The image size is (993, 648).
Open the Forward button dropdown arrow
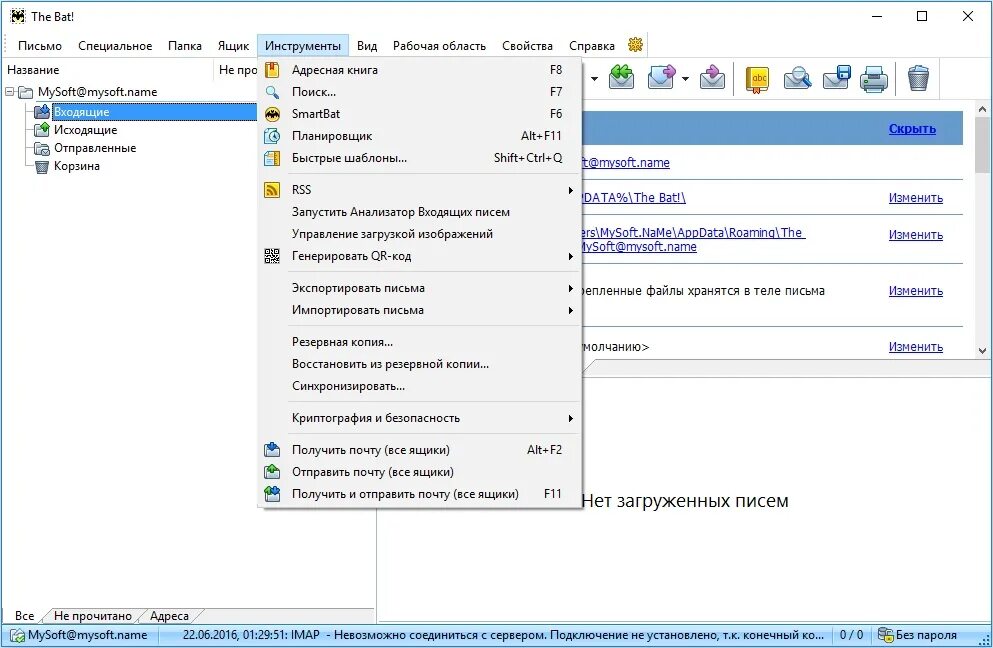click(x=685, y=79)
